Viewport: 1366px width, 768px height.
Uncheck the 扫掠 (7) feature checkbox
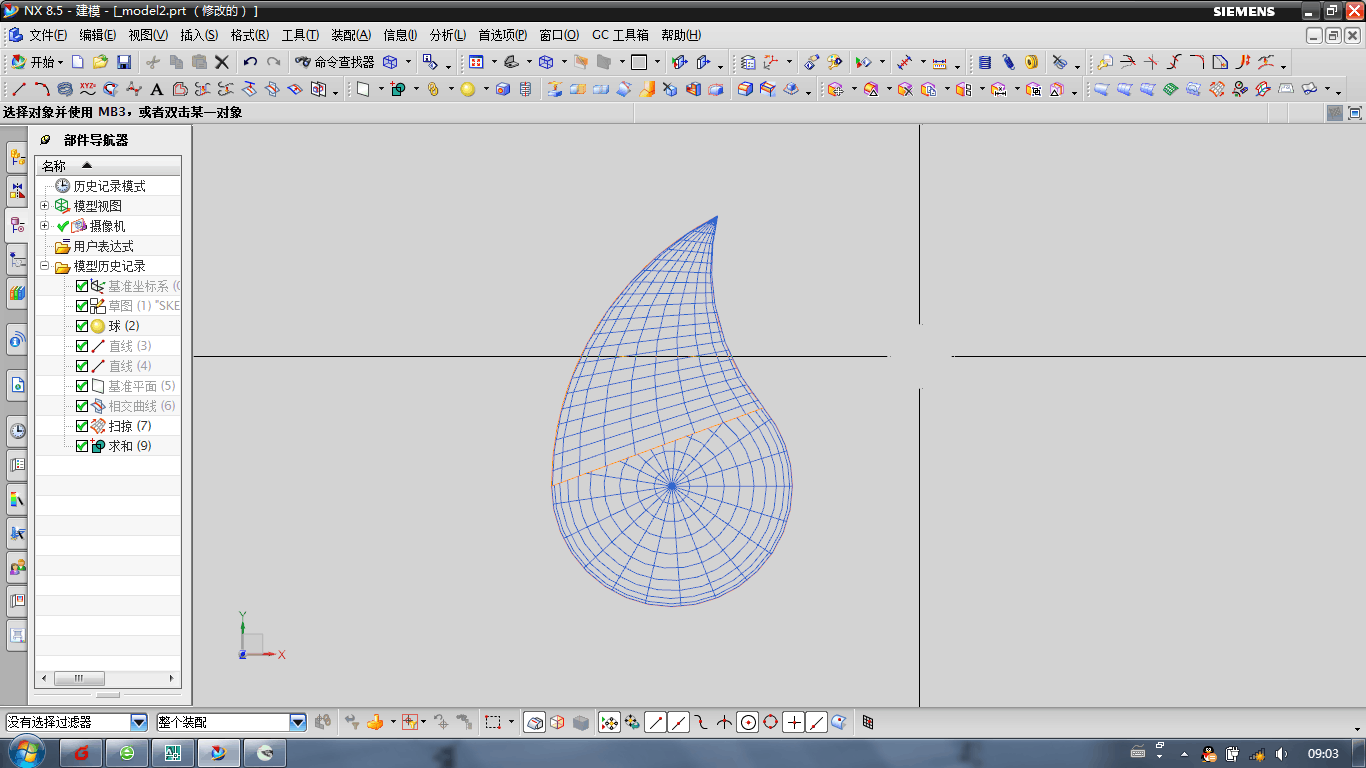(x=82, y=426)
